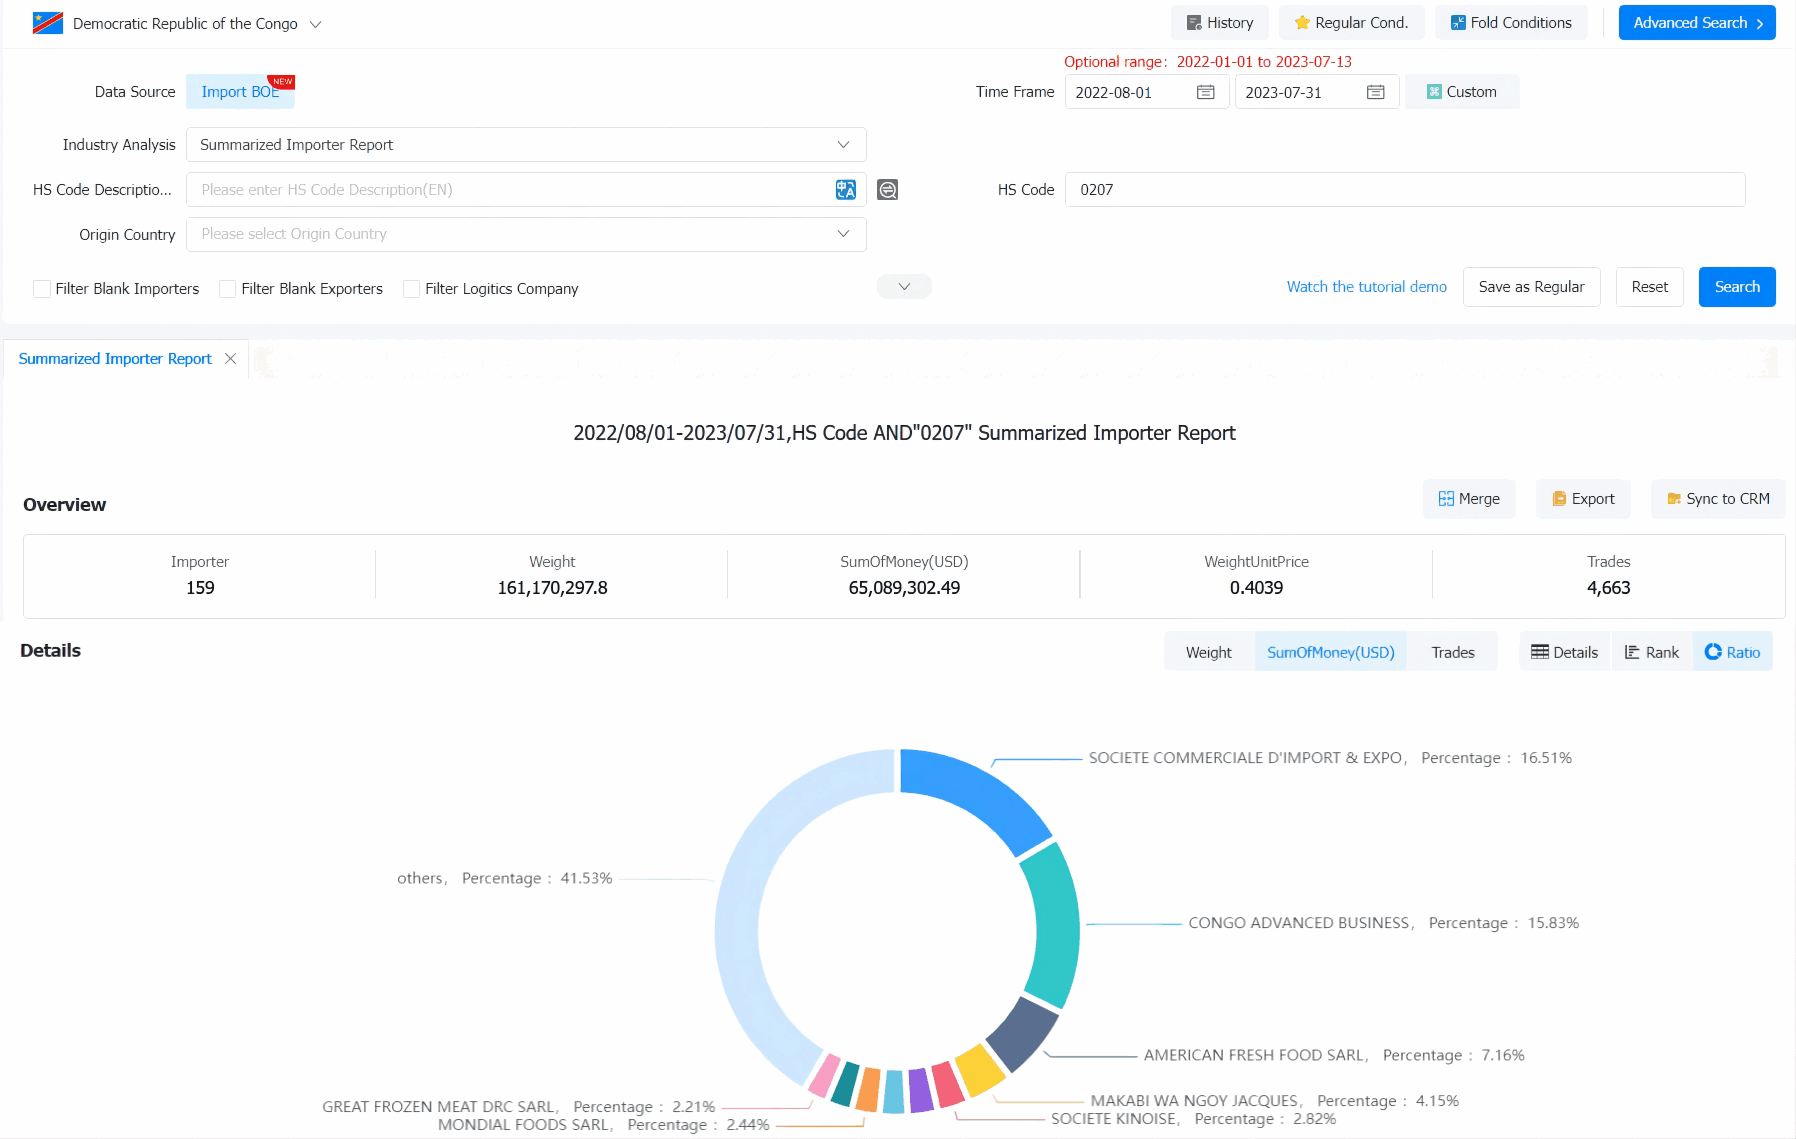Switch to Details table view
Screen dimensions: 1796x1139
point(1565,652)
